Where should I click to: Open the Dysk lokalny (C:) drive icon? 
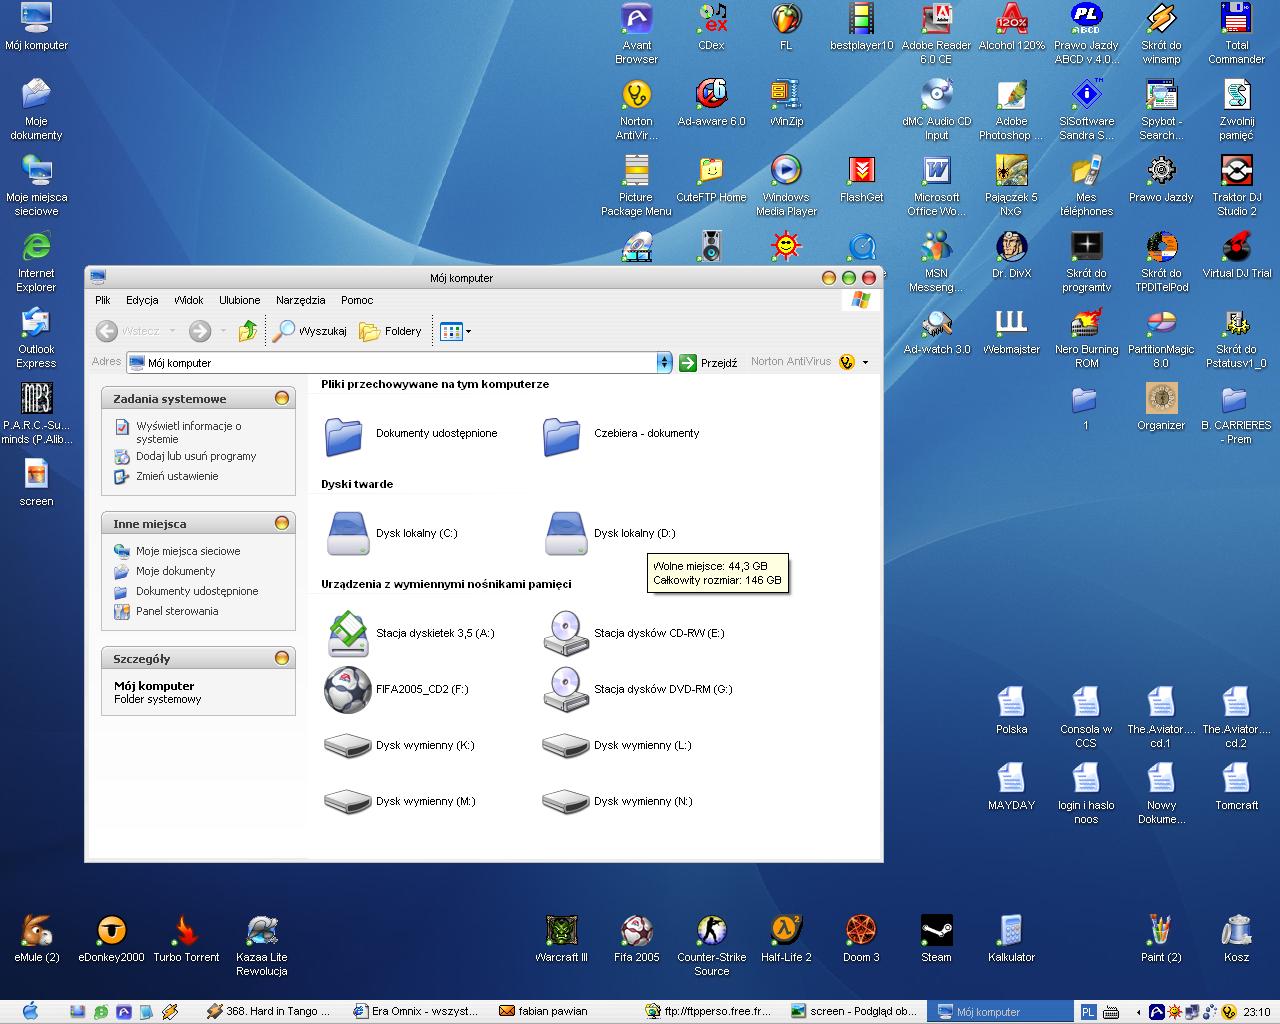348,533
